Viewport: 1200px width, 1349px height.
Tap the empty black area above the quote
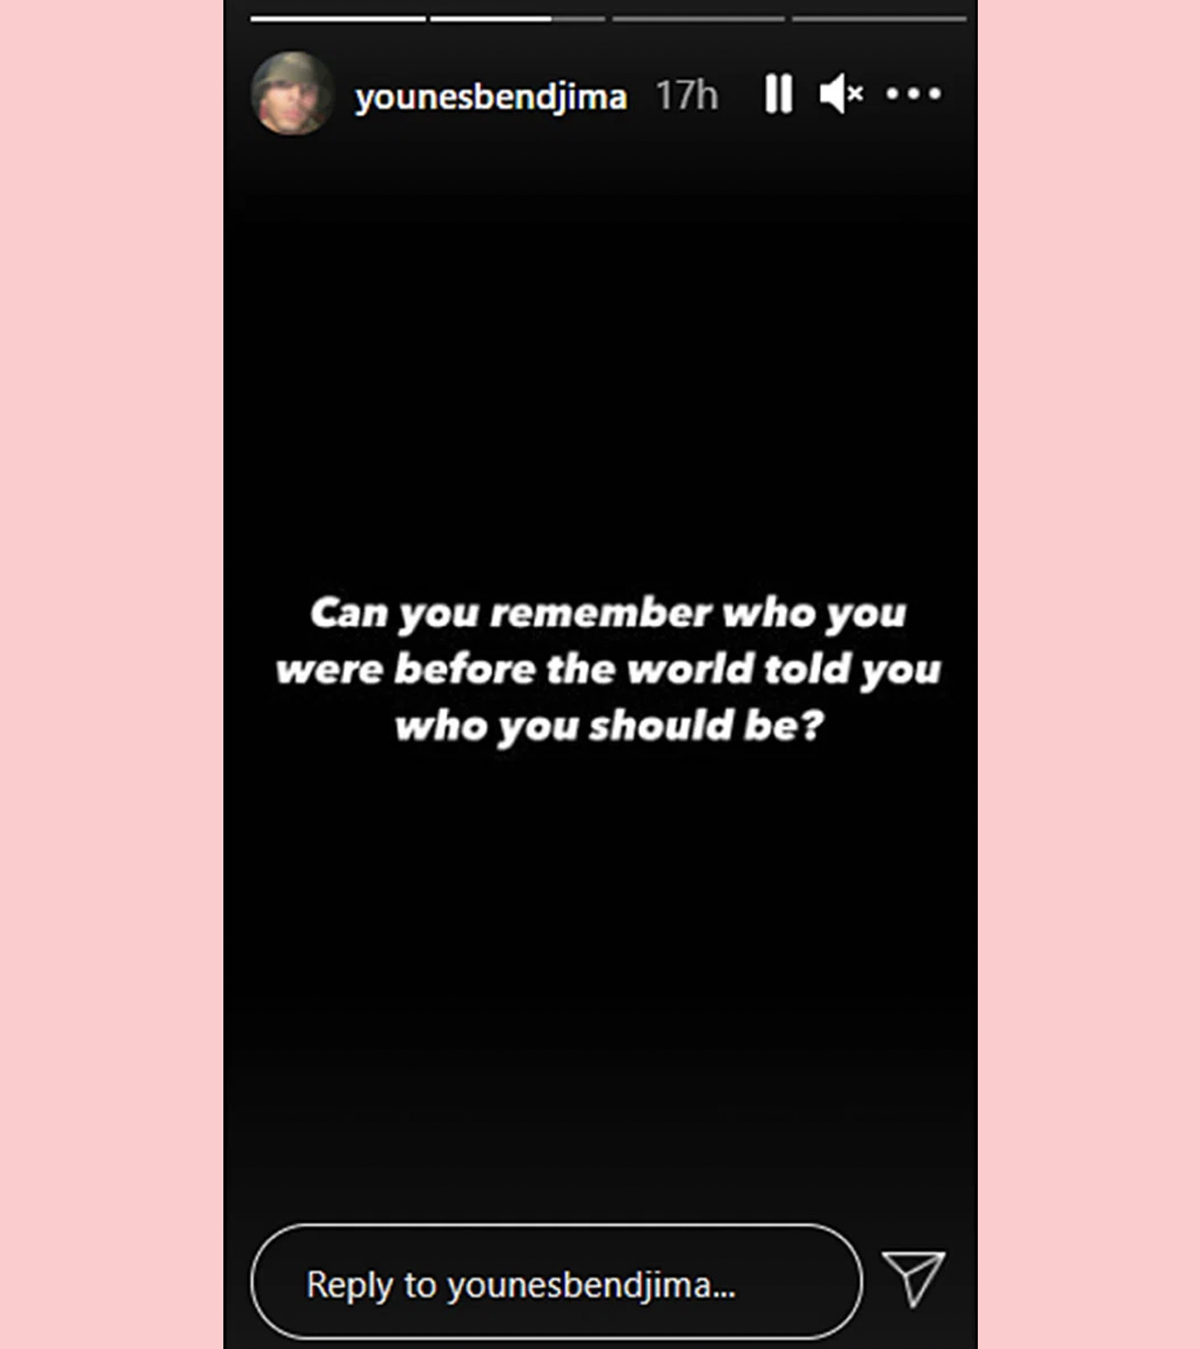coord(600,360)
